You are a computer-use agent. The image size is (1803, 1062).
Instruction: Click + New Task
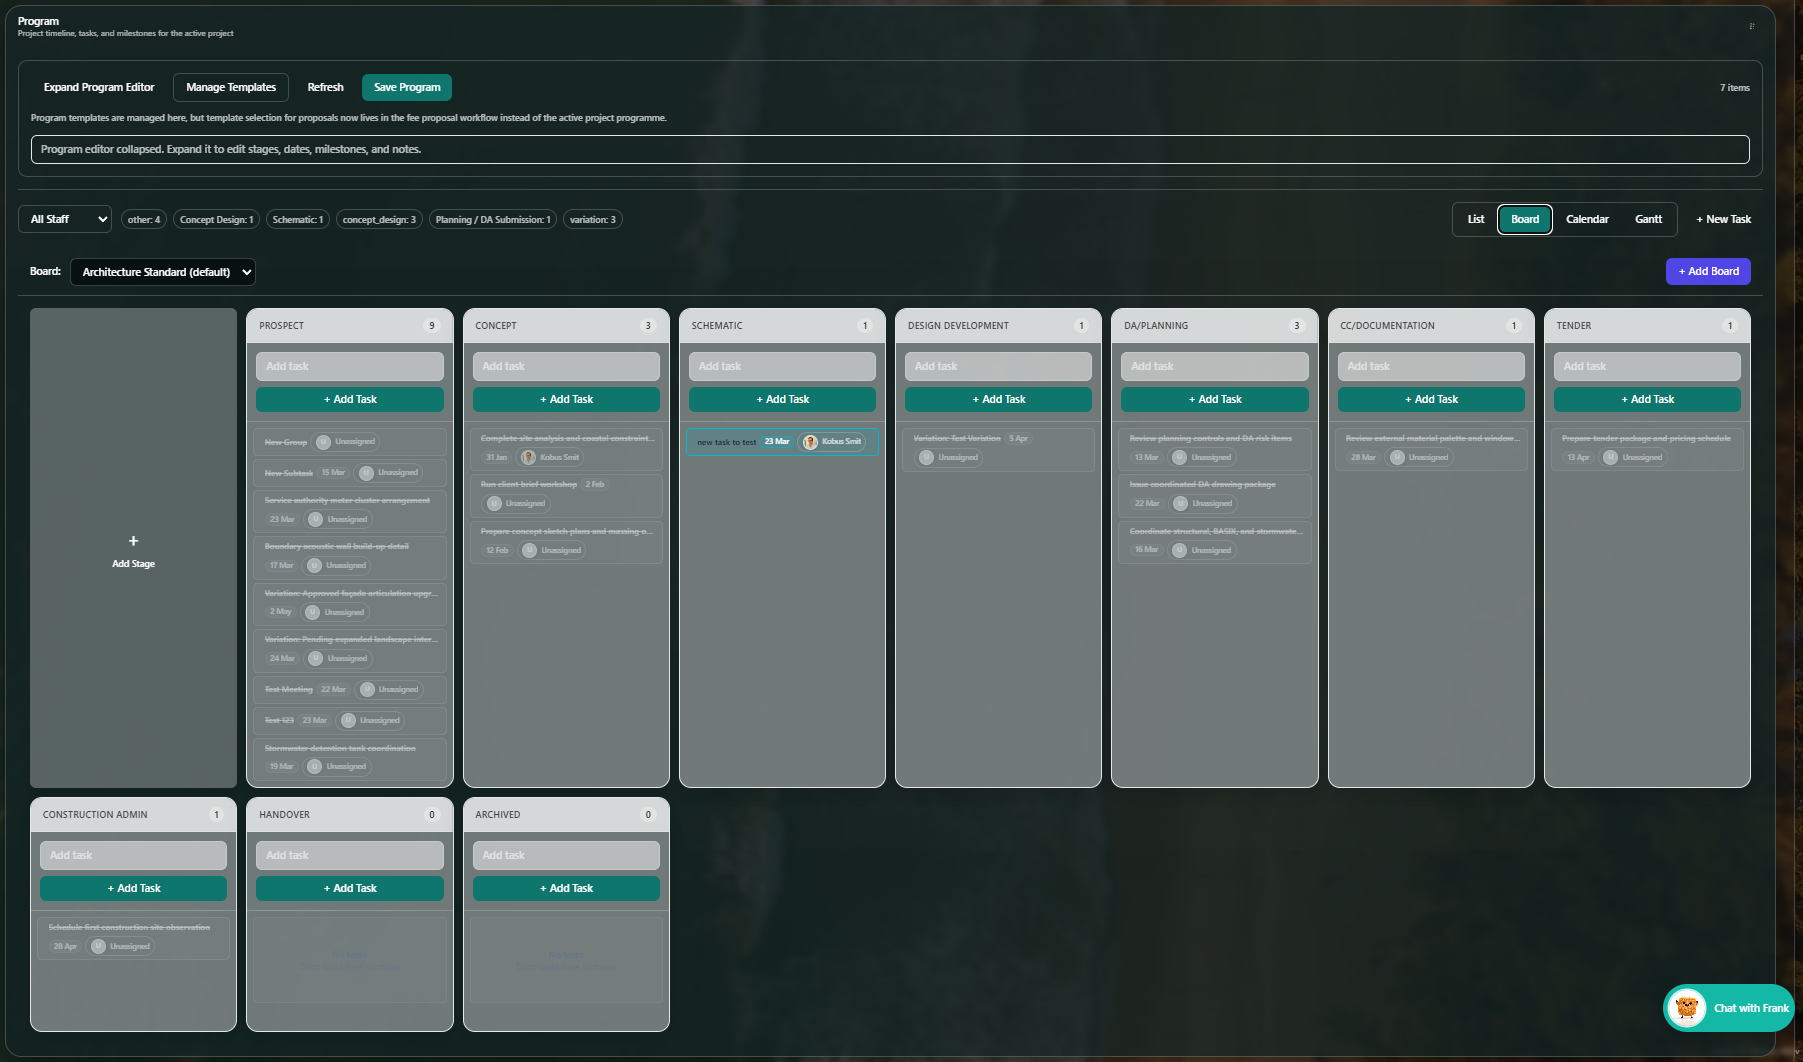pos(1723,219)
